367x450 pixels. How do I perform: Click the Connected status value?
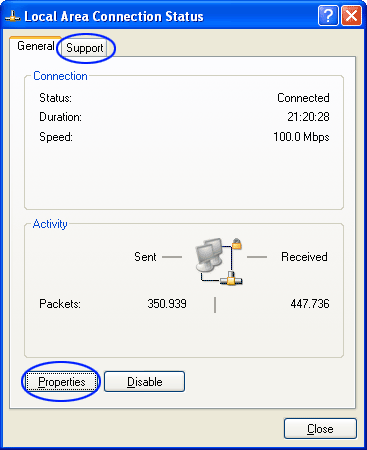[303, 98]
